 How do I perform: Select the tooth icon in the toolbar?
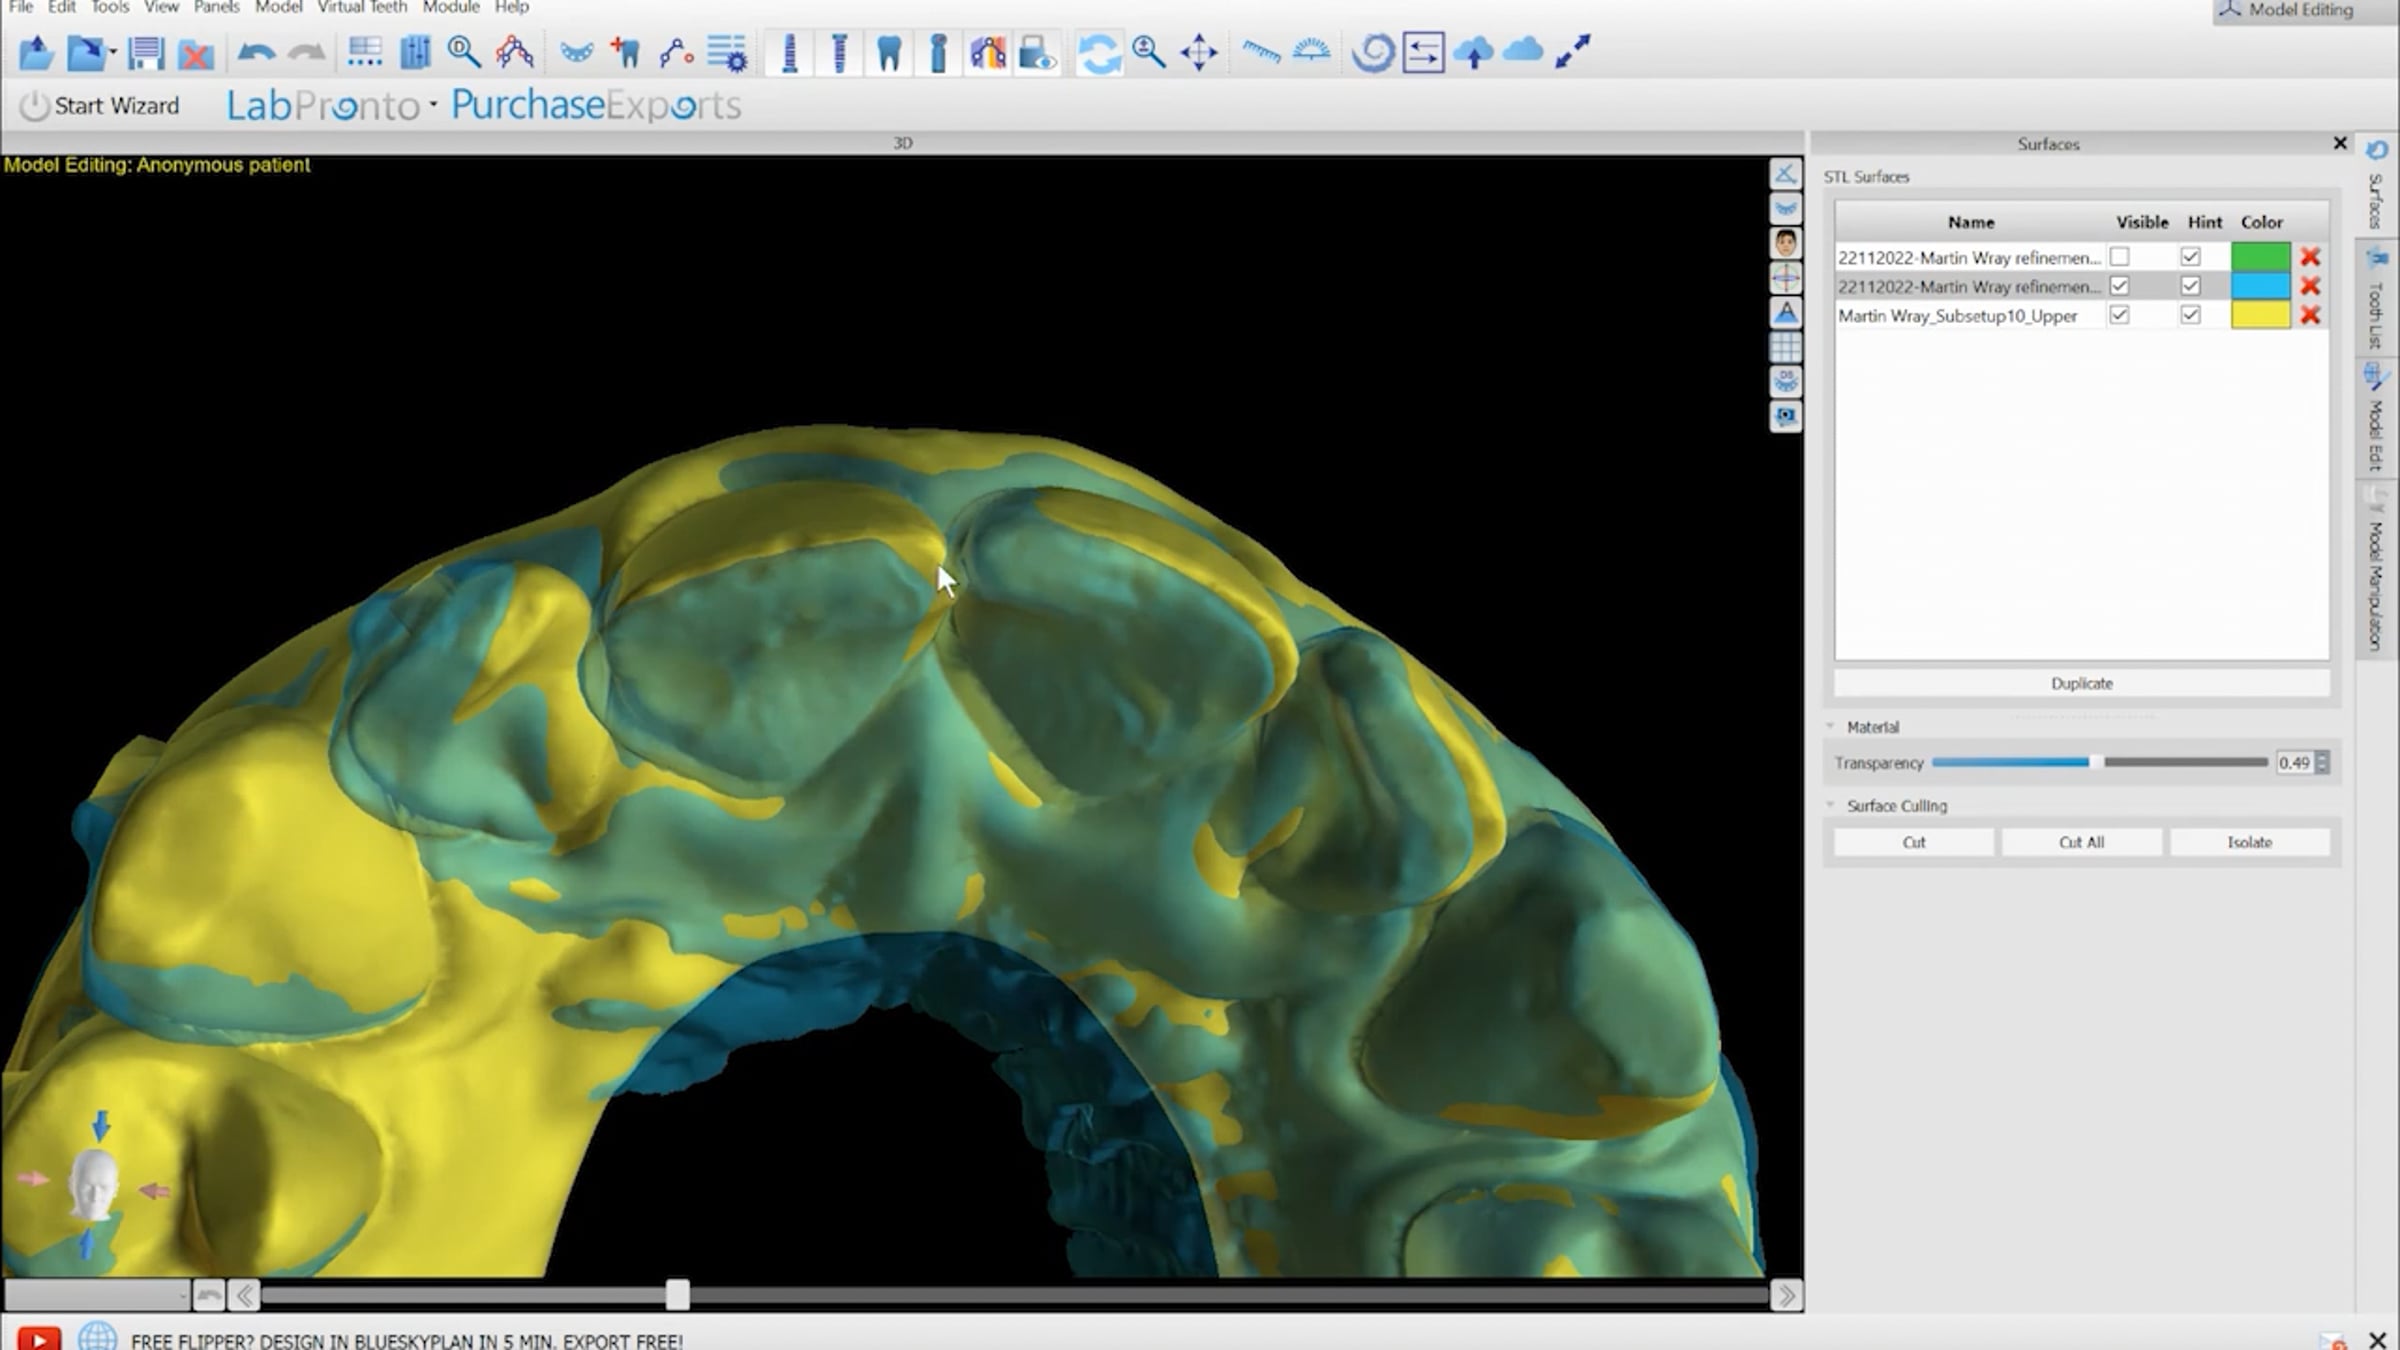tap(888, 52)
